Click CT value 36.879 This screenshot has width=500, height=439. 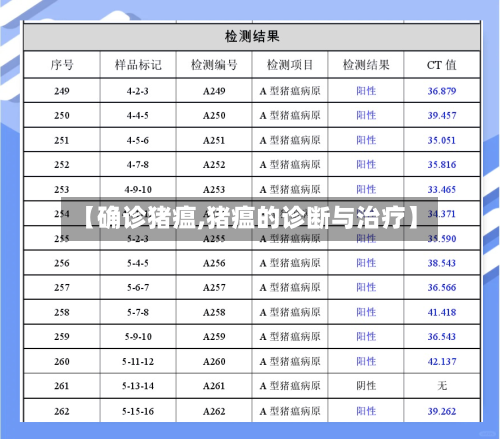442,91
